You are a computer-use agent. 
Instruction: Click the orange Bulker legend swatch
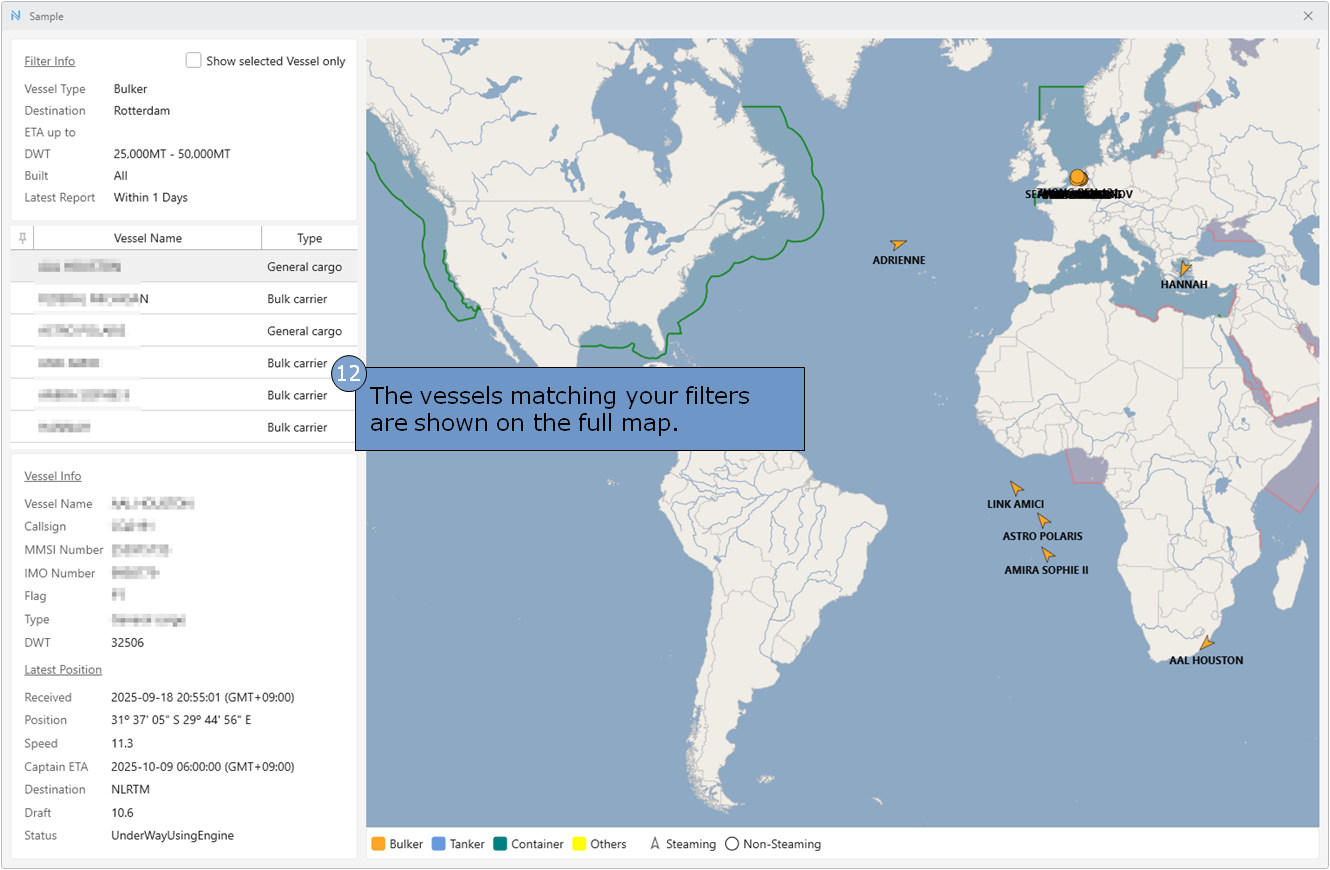(378, 844)
